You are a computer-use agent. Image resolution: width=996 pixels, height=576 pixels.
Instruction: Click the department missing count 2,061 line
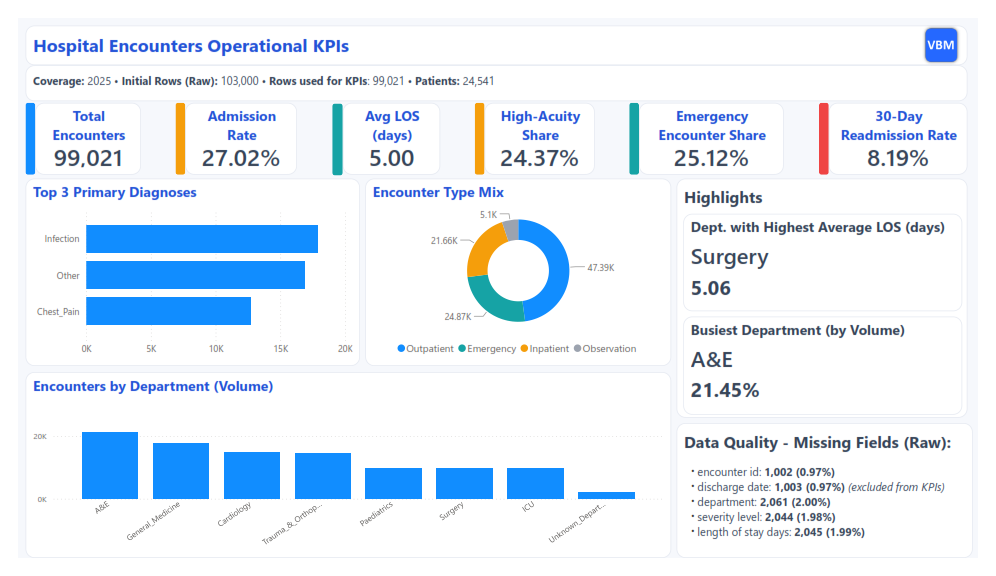pyautogui.click(x=764, y=502)
